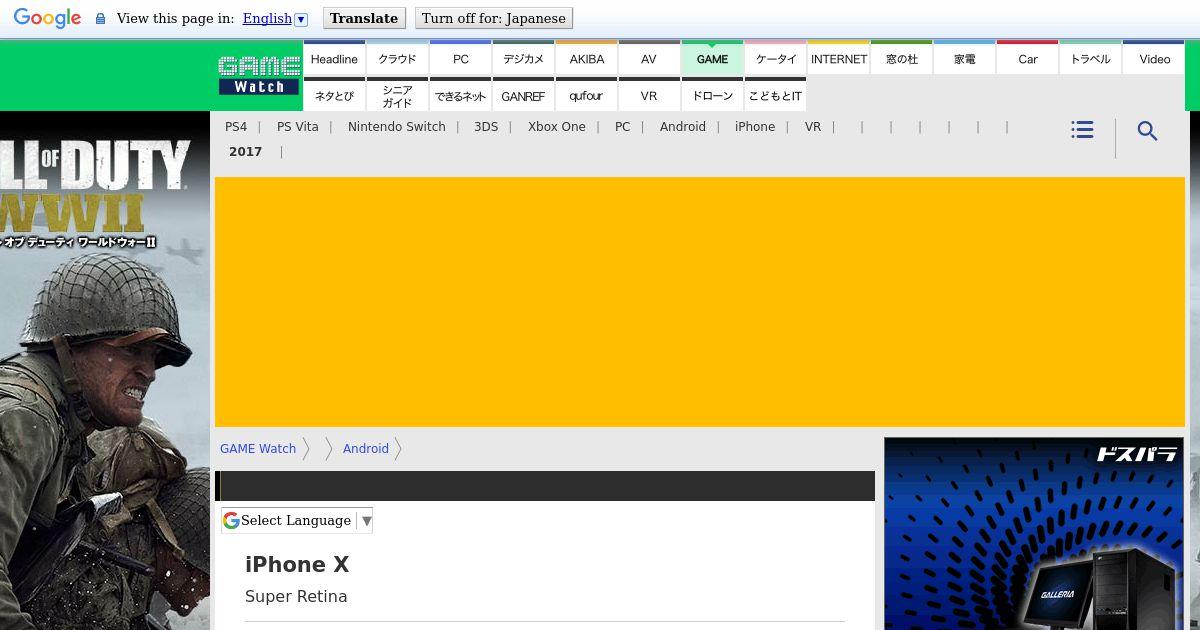This screenshot has height=630, width=1200.
Task: Click Android breadcrumb link
Action: [x=366, y=449]
